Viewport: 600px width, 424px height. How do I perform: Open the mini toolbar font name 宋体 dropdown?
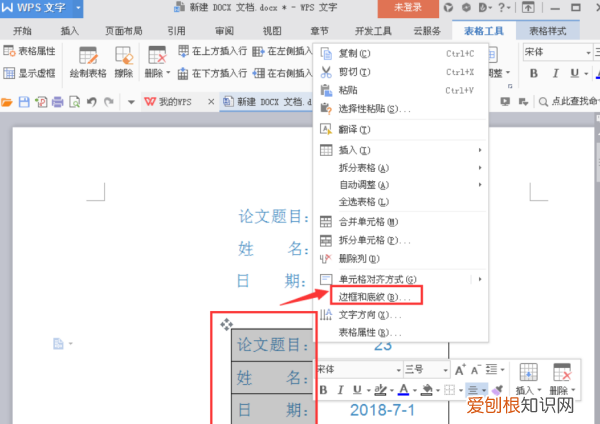tap(398, 370)
